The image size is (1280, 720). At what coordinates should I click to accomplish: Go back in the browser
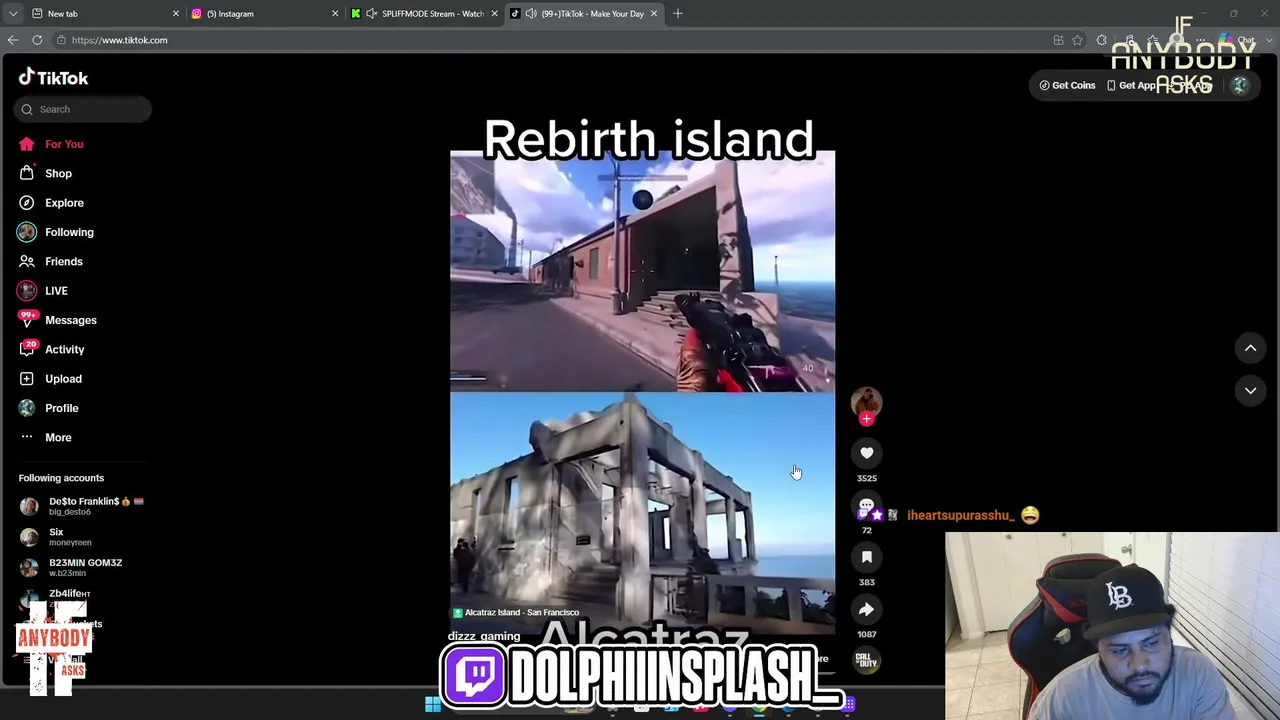[x=13, y=40]
